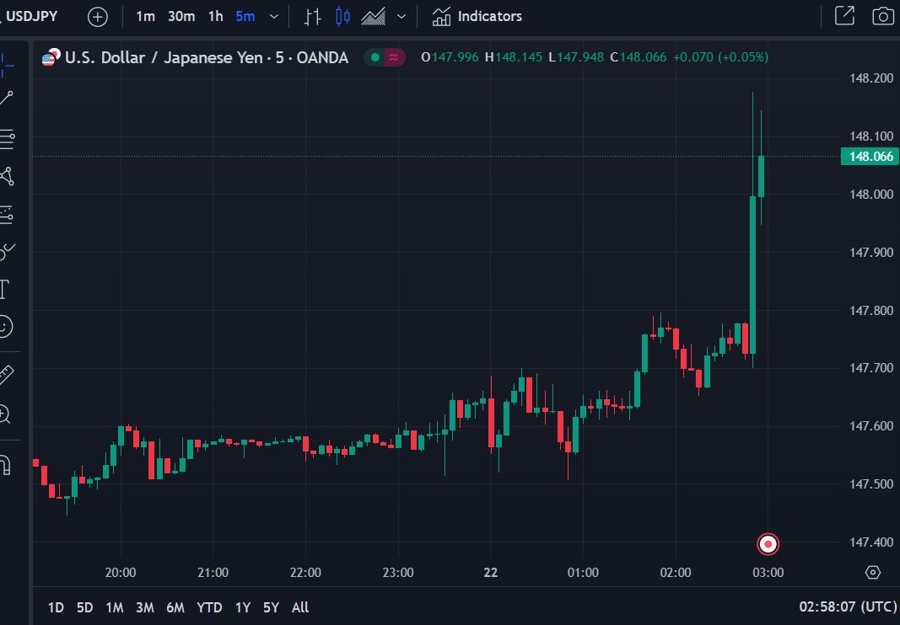The height and width of the screenshot is (625, 900).
Task: Toggle the magnet mode icon
Action: click(5, 465)
